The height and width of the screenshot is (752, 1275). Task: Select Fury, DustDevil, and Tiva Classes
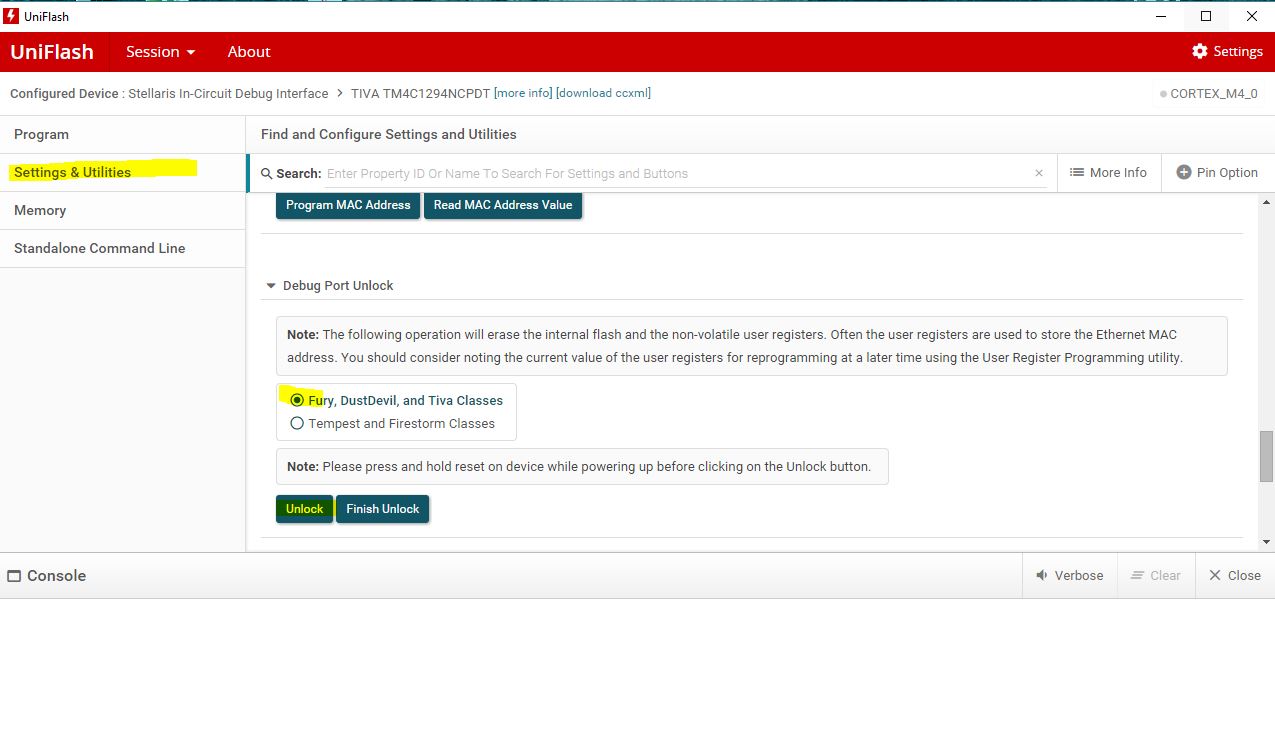(x=297, y=400)
